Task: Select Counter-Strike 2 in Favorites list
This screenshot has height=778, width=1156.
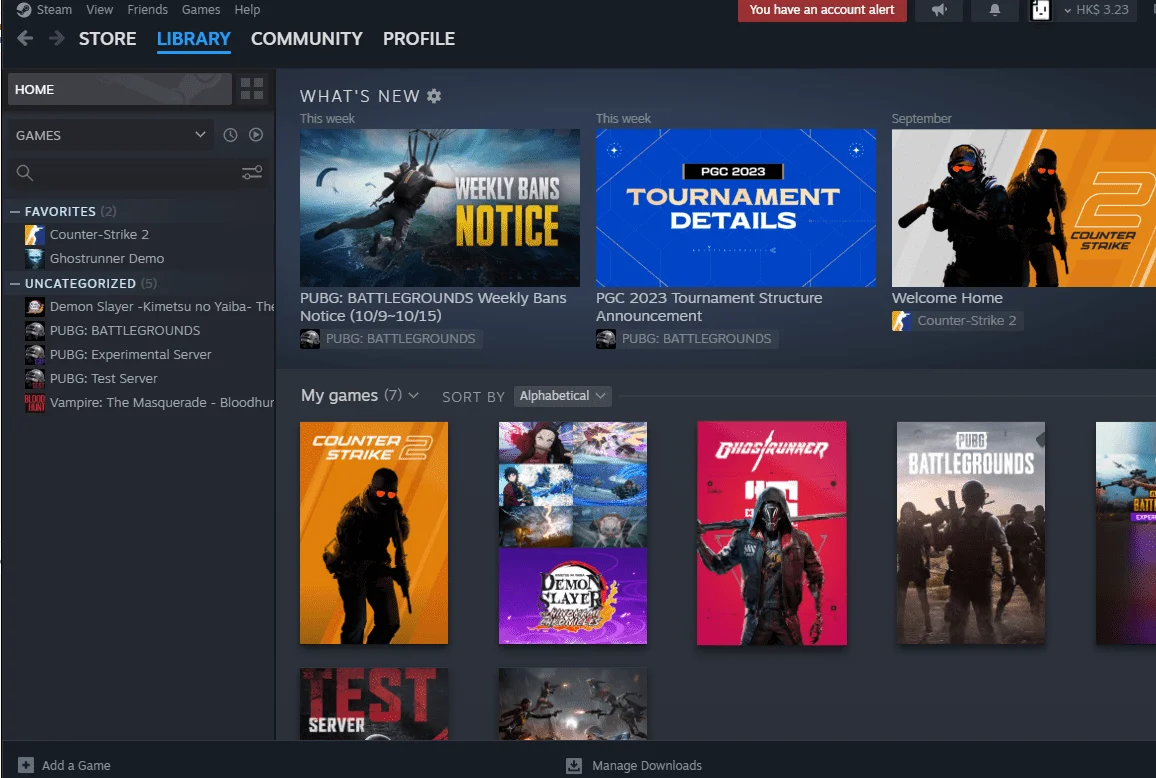Action: [x=100, y=235]
